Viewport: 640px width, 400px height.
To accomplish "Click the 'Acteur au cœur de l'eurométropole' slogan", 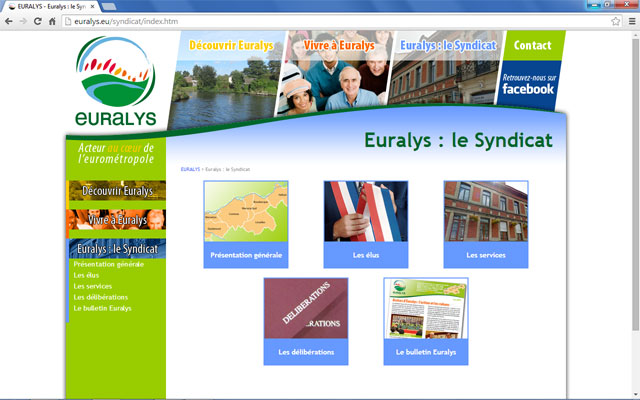I will [x=116, y=153].
